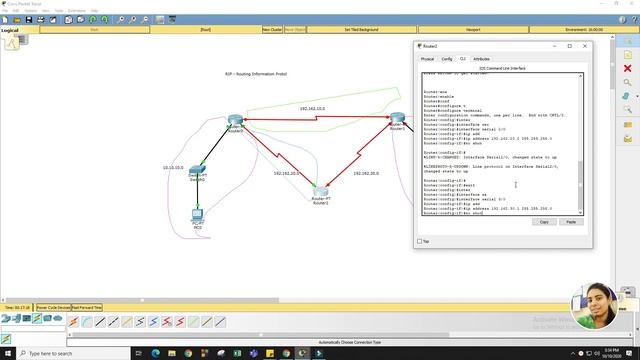The height and width of the screenshot is (360, 640).
Task: Click the New file toolbar icon
Action: pos(5,20)
